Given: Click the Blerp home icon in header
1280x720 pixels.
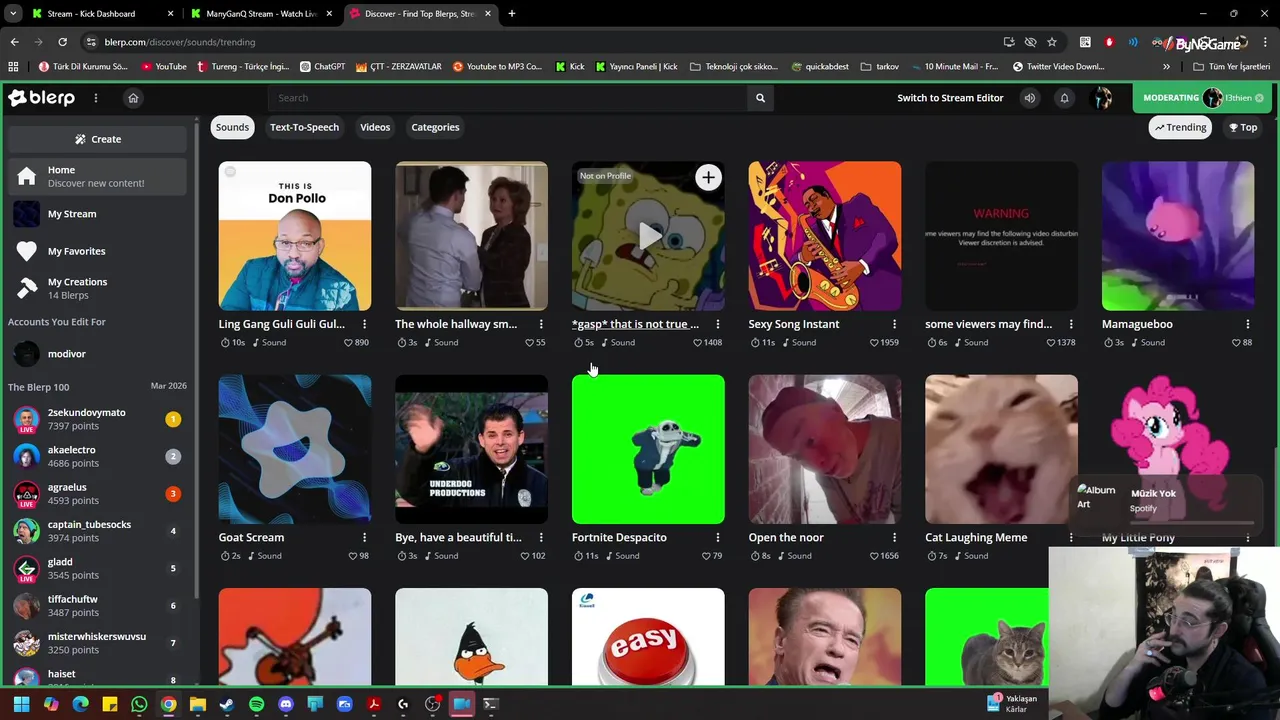Looking at the screenshot, I should (x=133, y=98).
